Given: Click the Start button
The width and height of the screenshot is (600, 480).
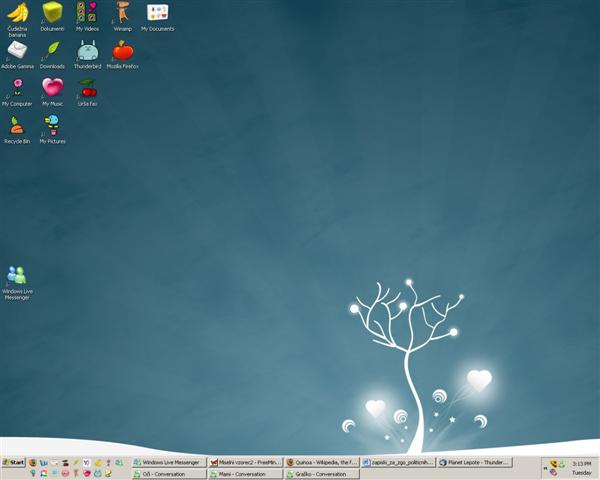Looking at the screenshot, I should tap(13, 462).
